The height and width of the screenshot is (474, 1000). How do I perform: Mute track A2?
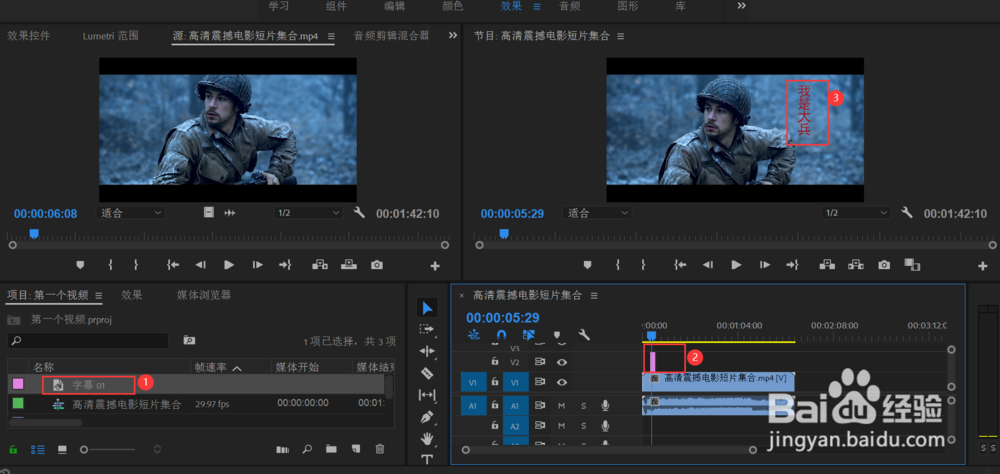point(562,426)
